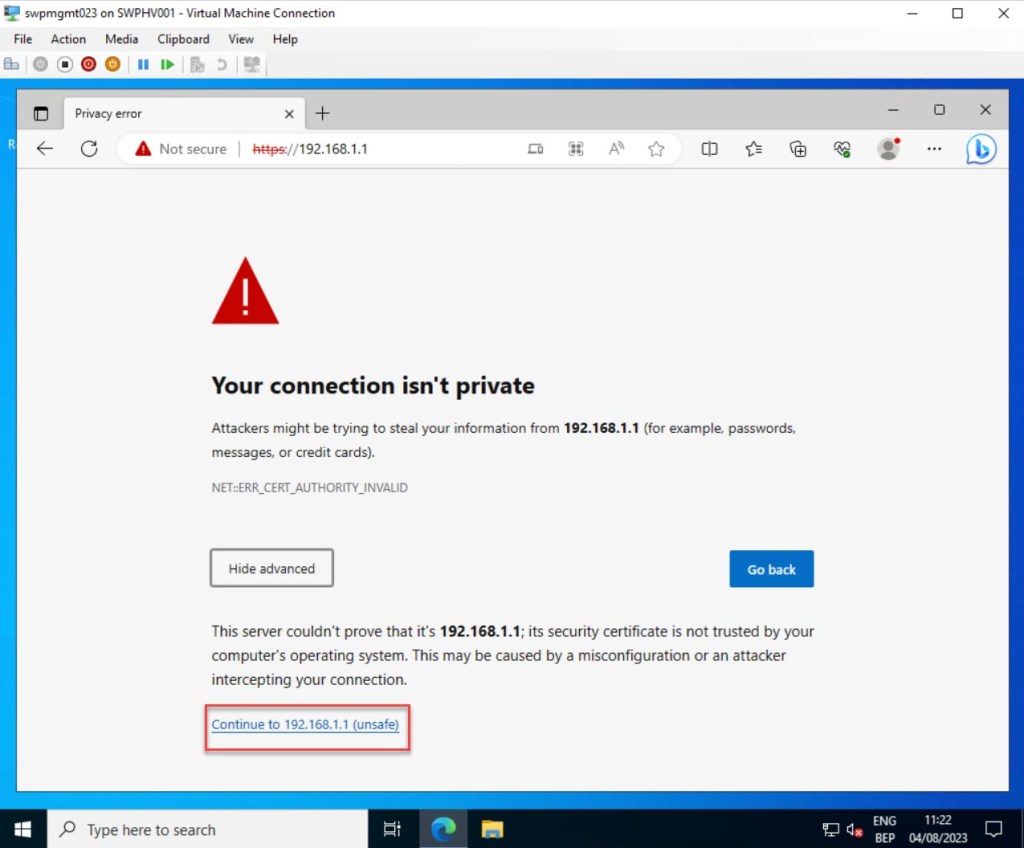The width and height of the screenshot is (1024, 848).
Task: Click the Hide advanced button
Action: (272, 568)
